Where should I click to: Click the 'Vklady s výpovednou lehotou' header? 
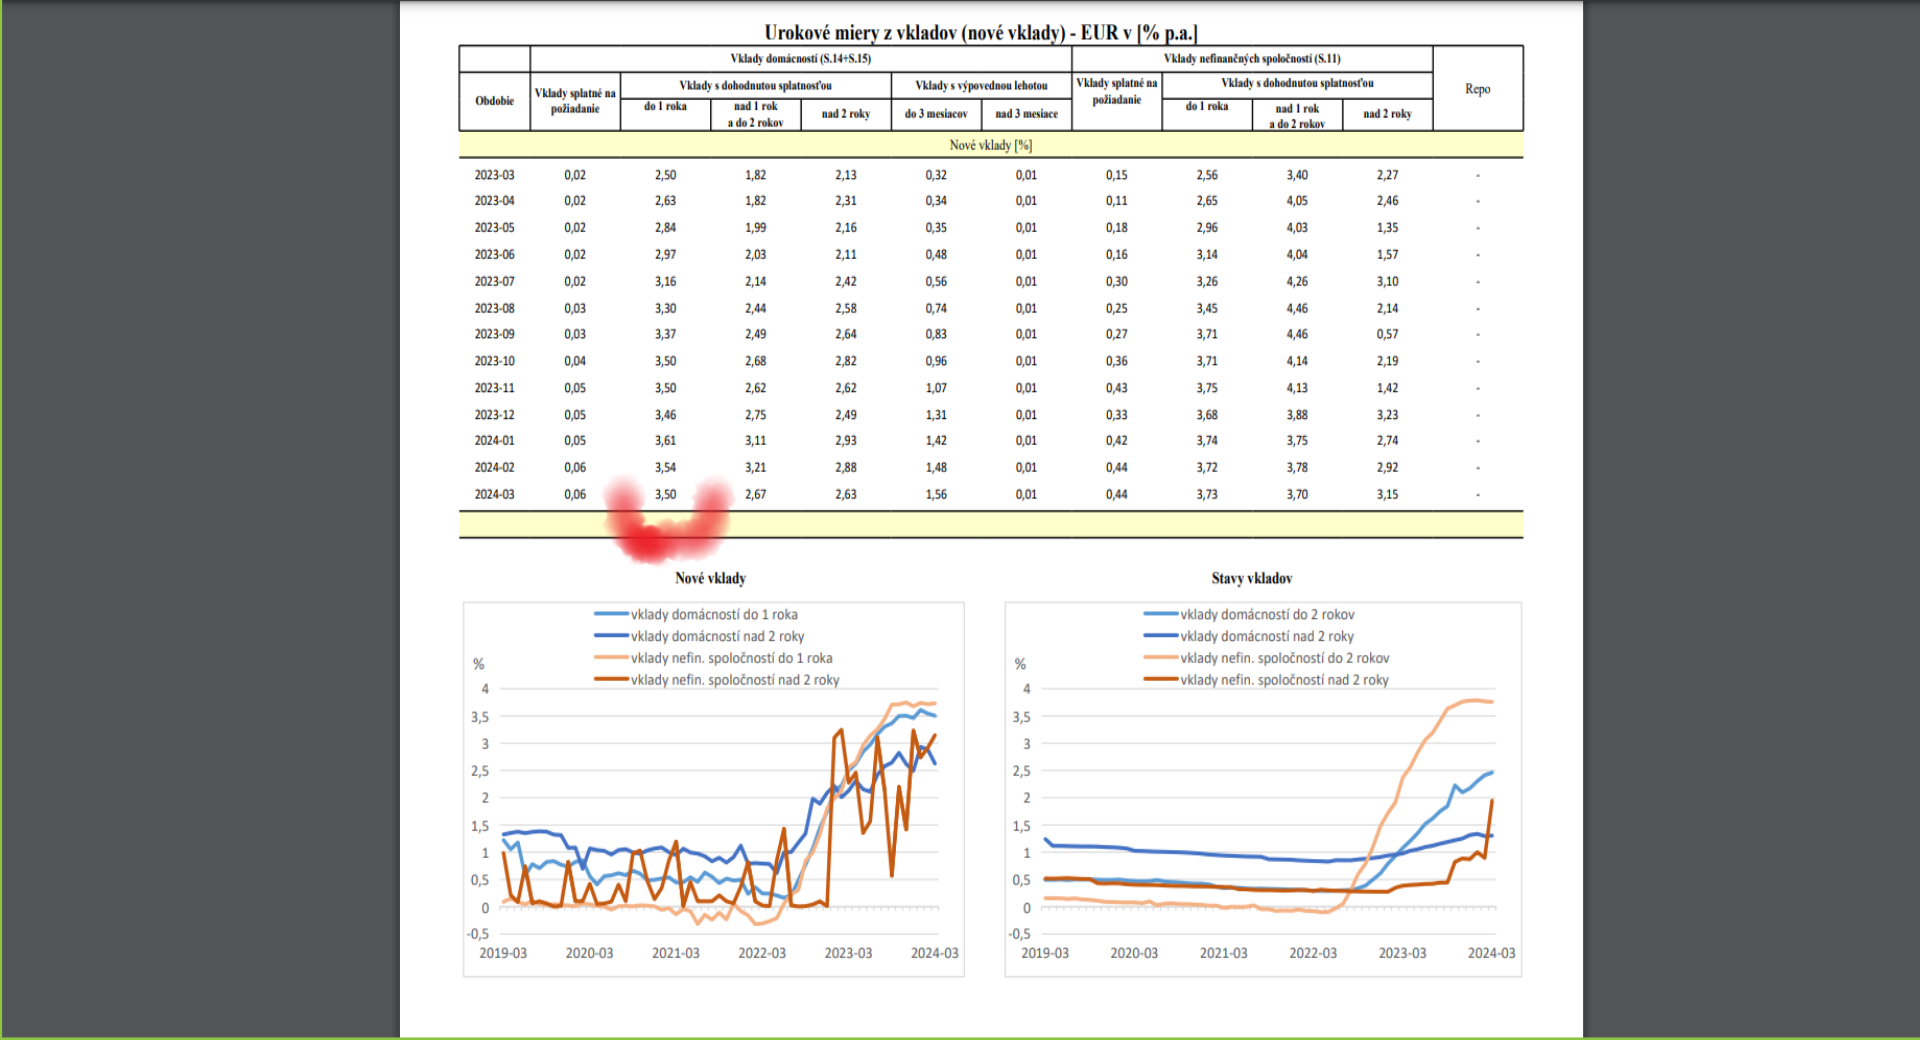pos(981,86)
